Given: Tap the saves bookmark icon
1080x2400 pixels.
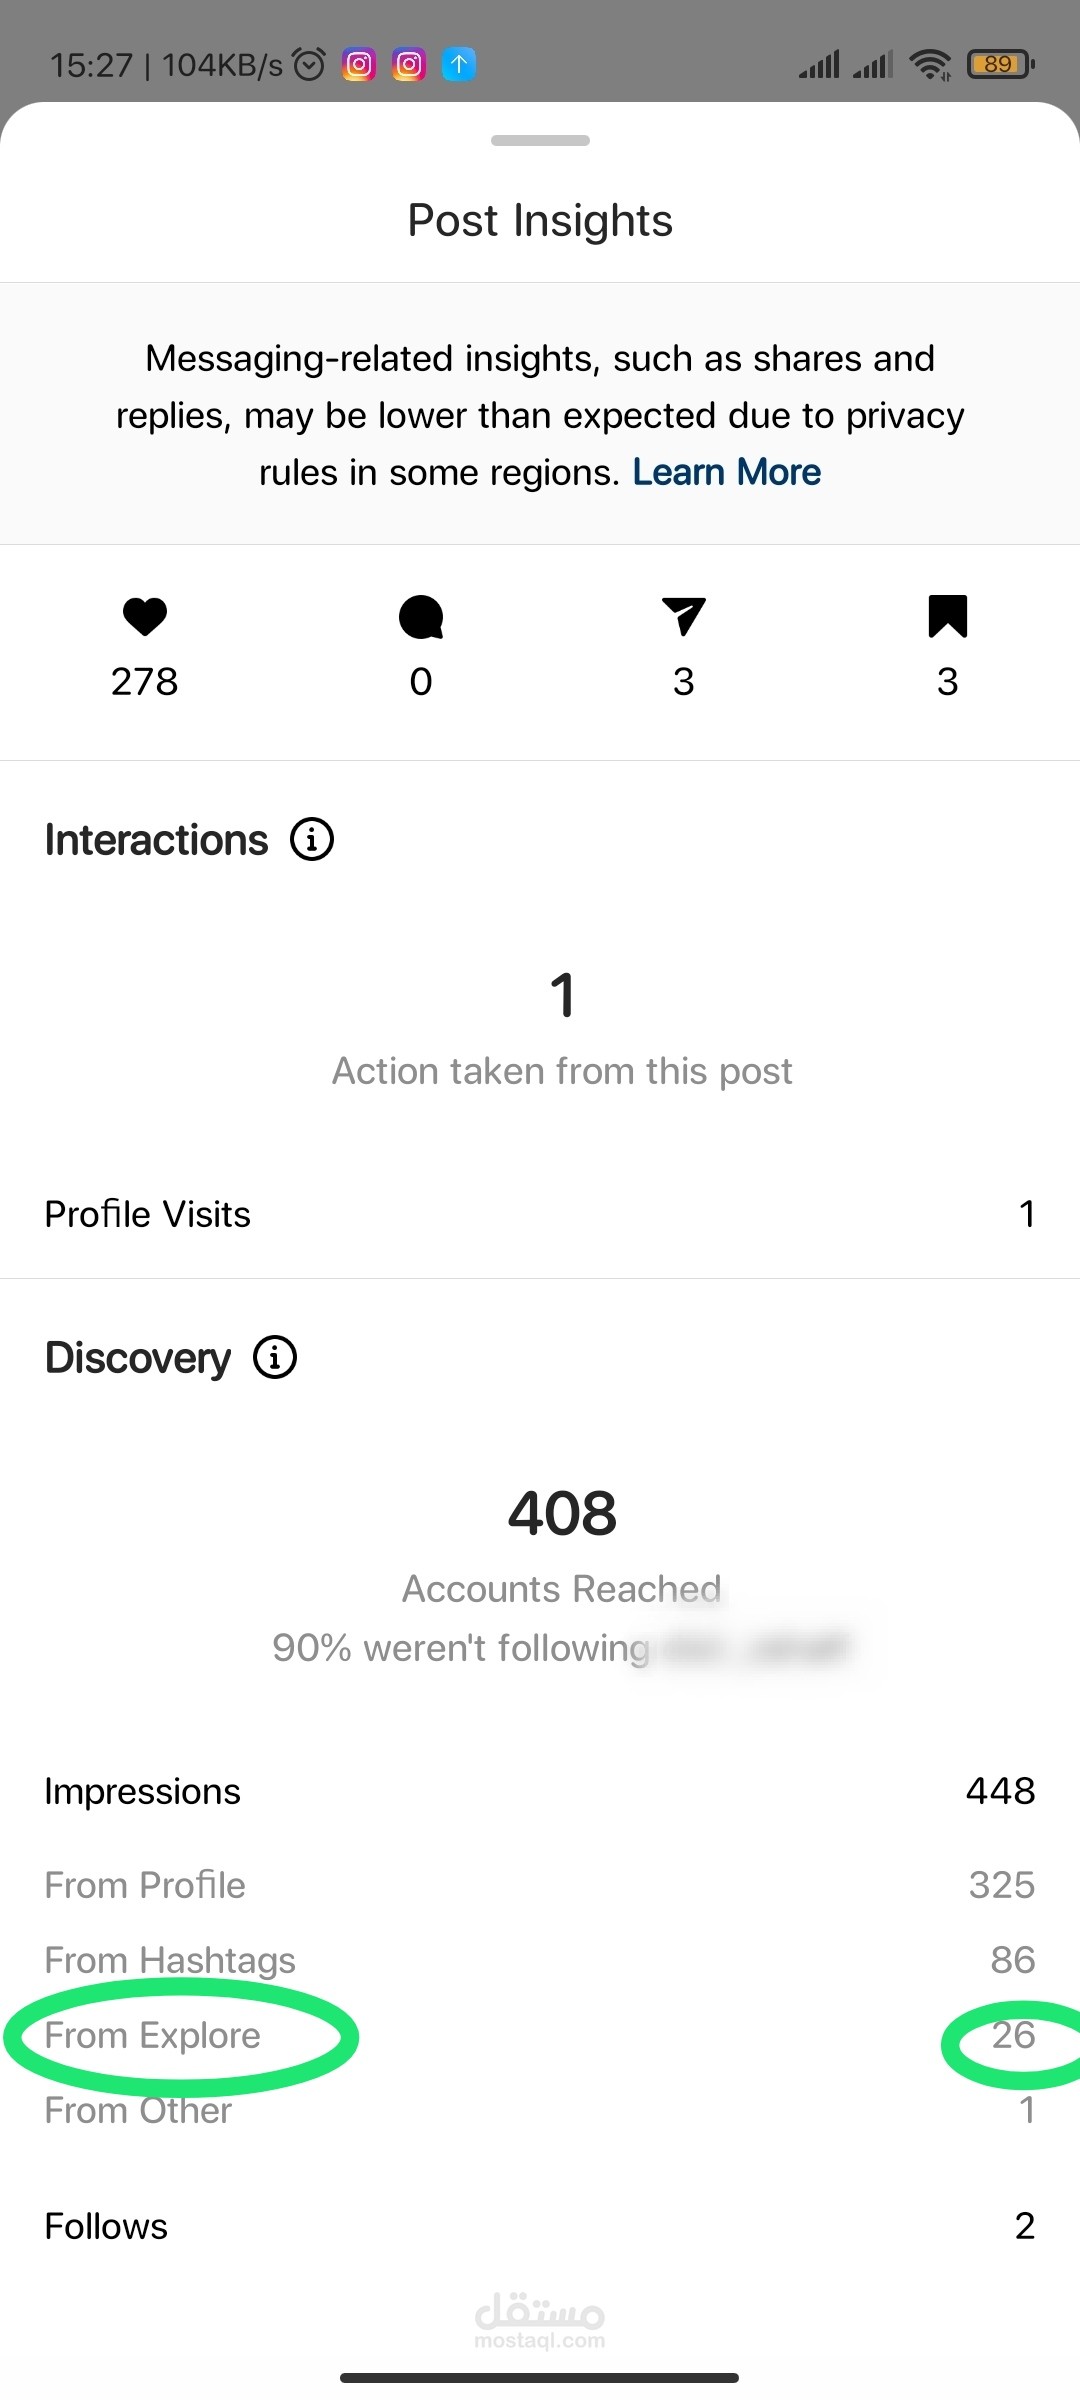Looking at the screenshot, I should [x=947, y=616].
